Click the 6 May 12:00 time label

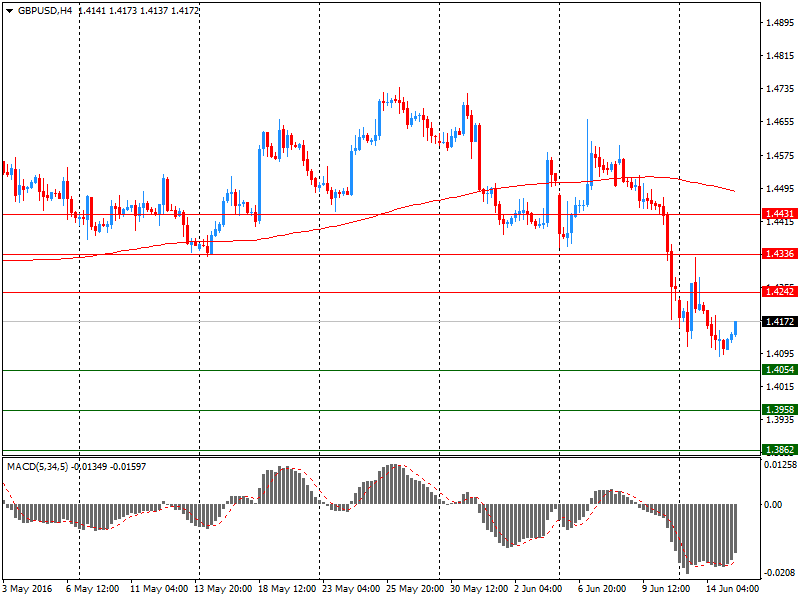tap(92, 589)
